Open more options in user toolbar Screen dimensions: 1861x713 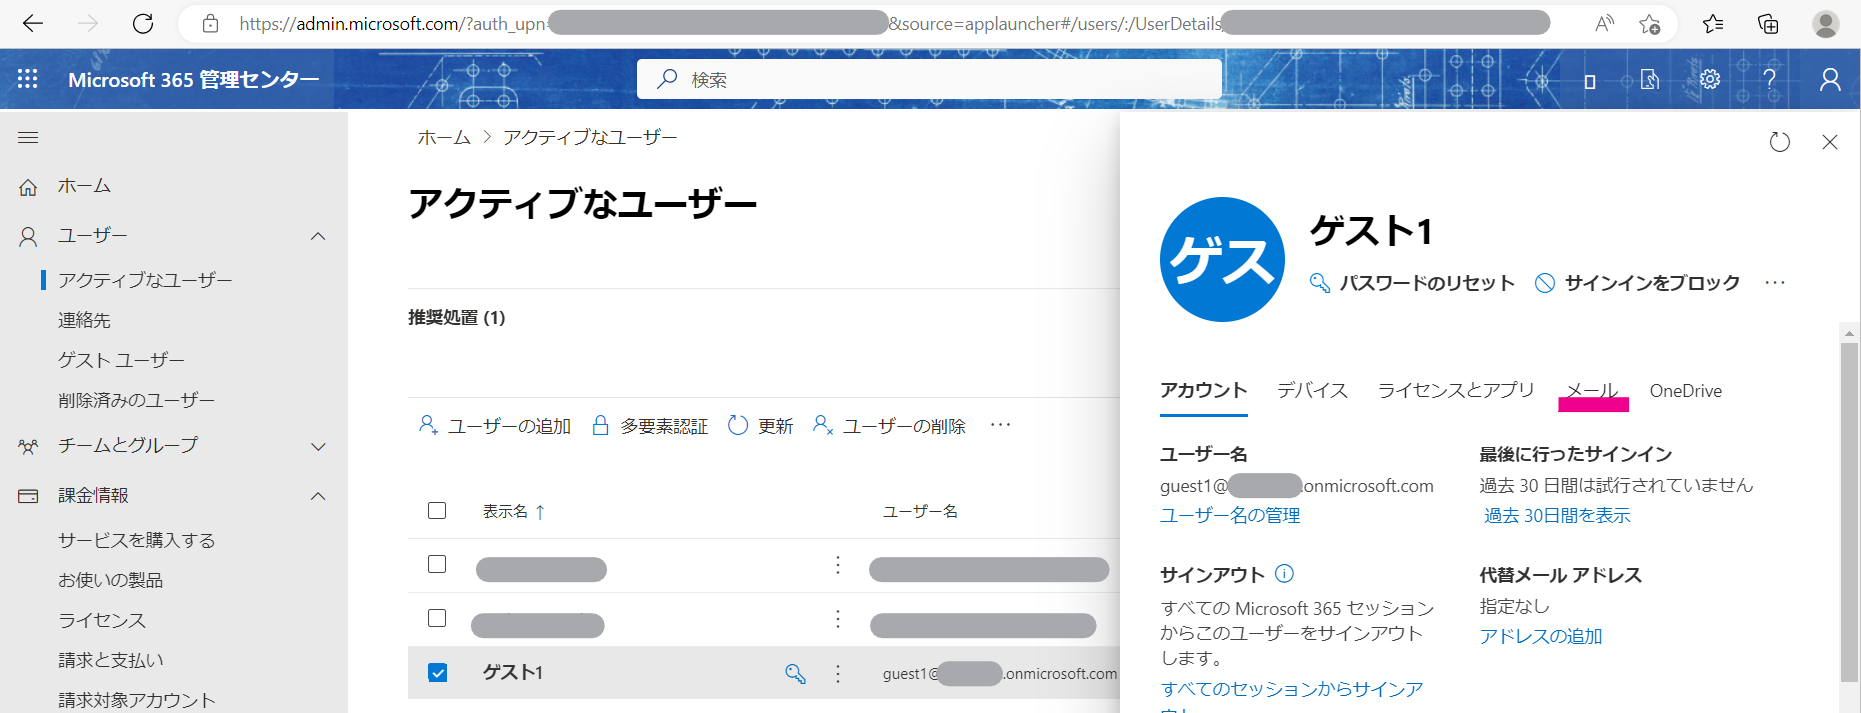1000,425
